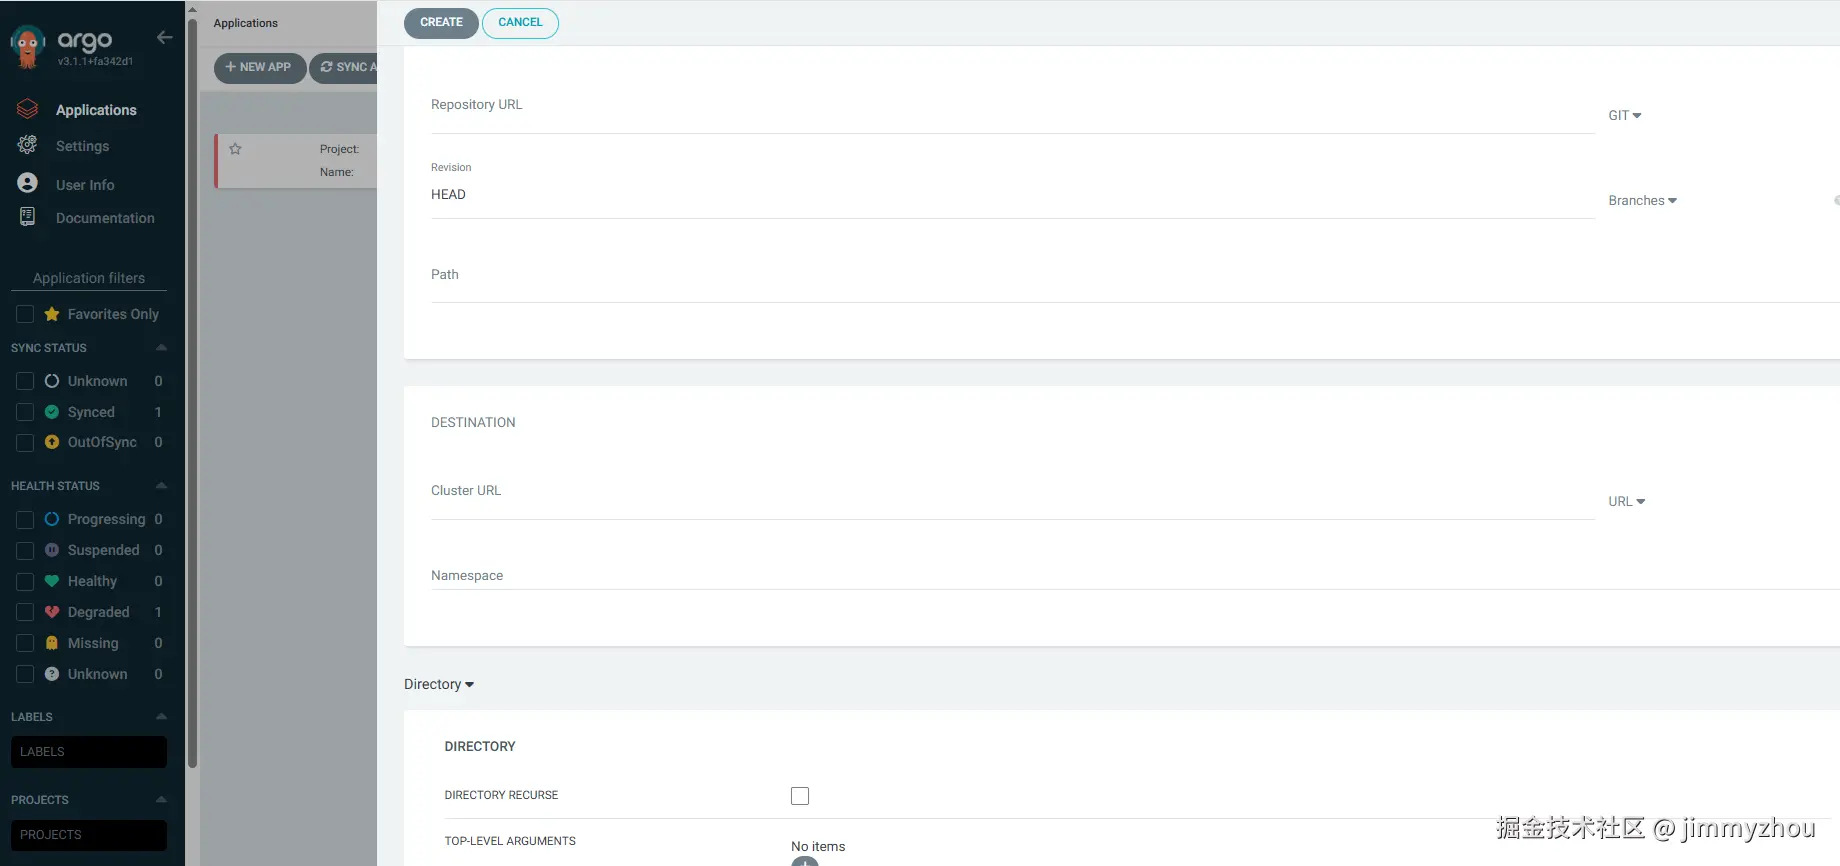Open the Branches revision type dropdown
The width and height of the screenshot is (1840, 866).
click(x=1643, y=200)
